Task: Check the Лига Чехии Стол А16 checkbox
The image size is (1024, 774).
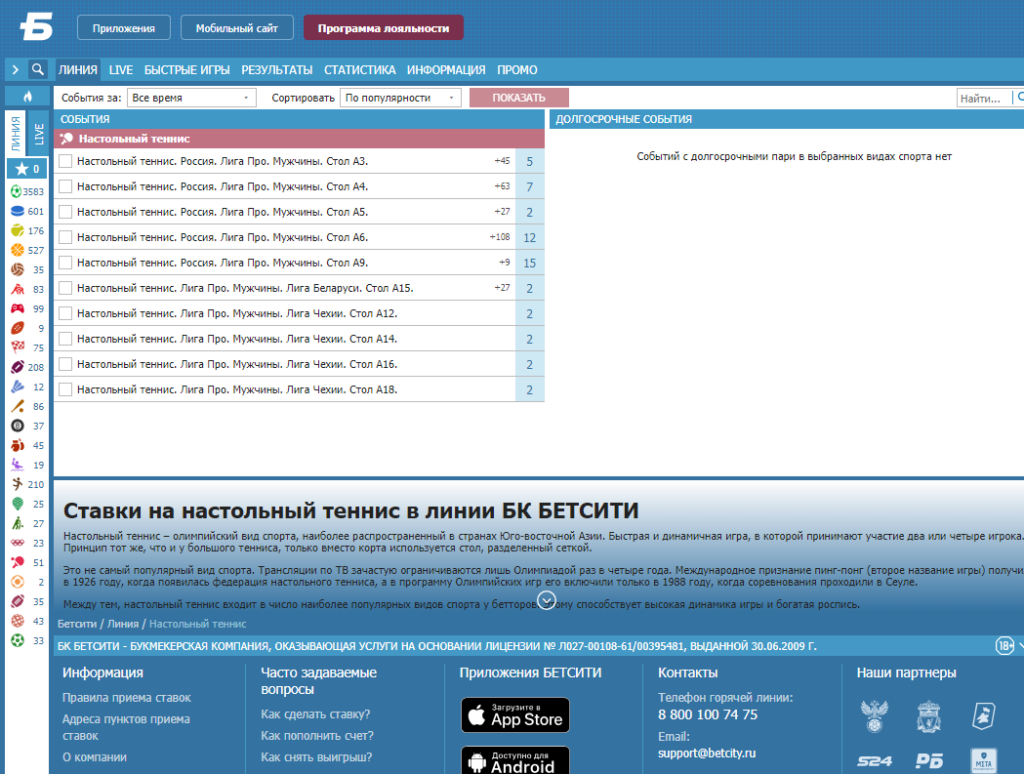Action: (x=65, y=364)
